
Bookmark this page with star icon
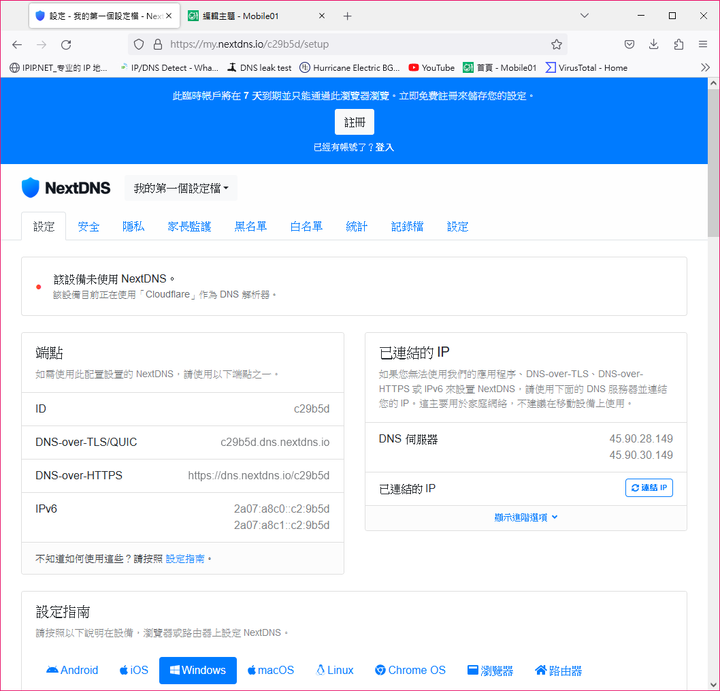(557, 45)
